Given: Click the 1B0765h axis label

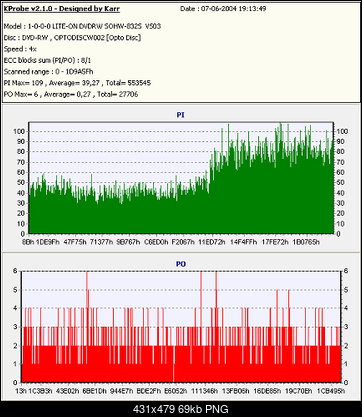Looking at the screenshot, I should (306, 242).
